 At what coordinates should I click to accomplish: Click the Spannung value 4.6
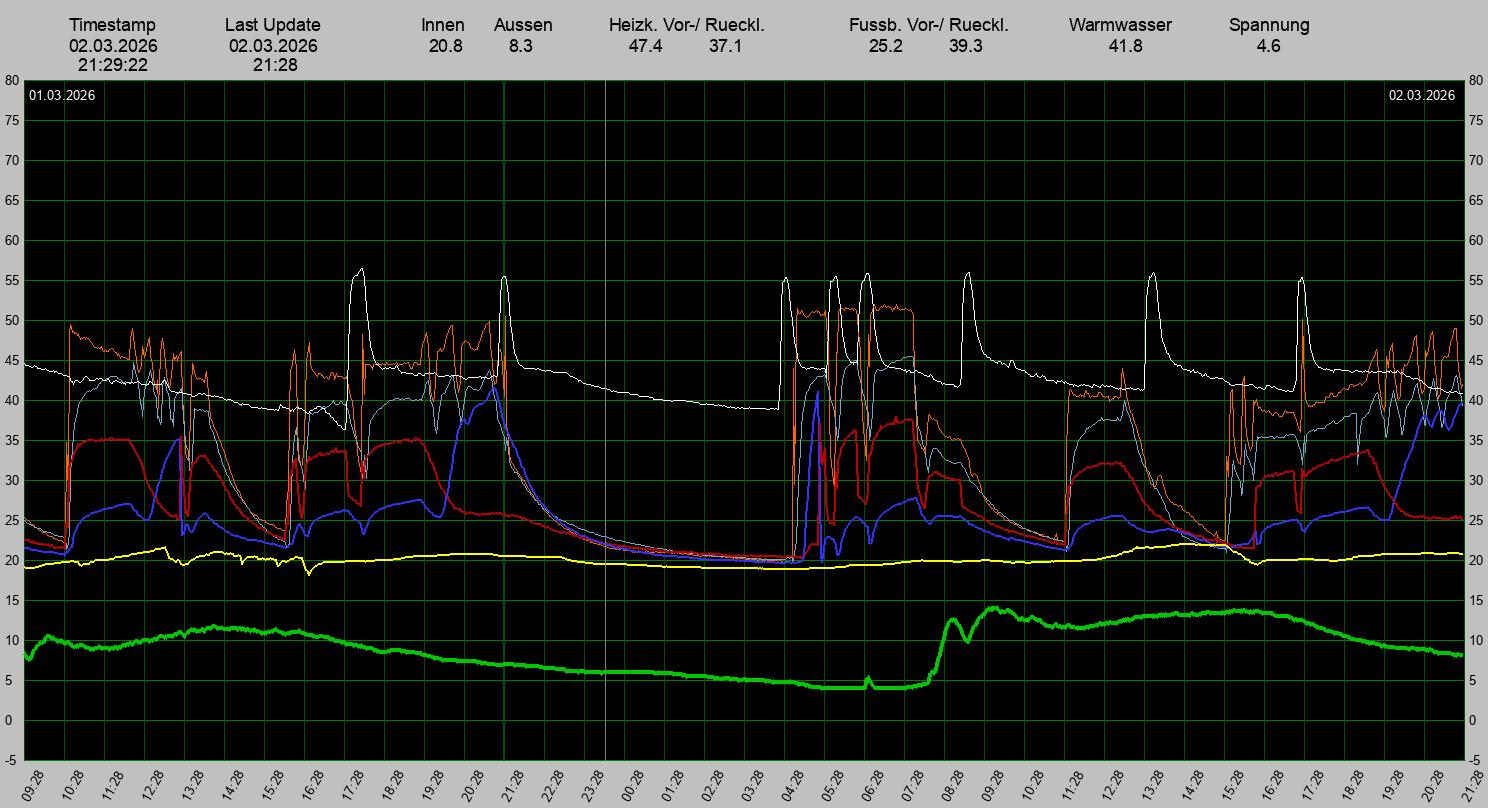[x=1268, y=45]
